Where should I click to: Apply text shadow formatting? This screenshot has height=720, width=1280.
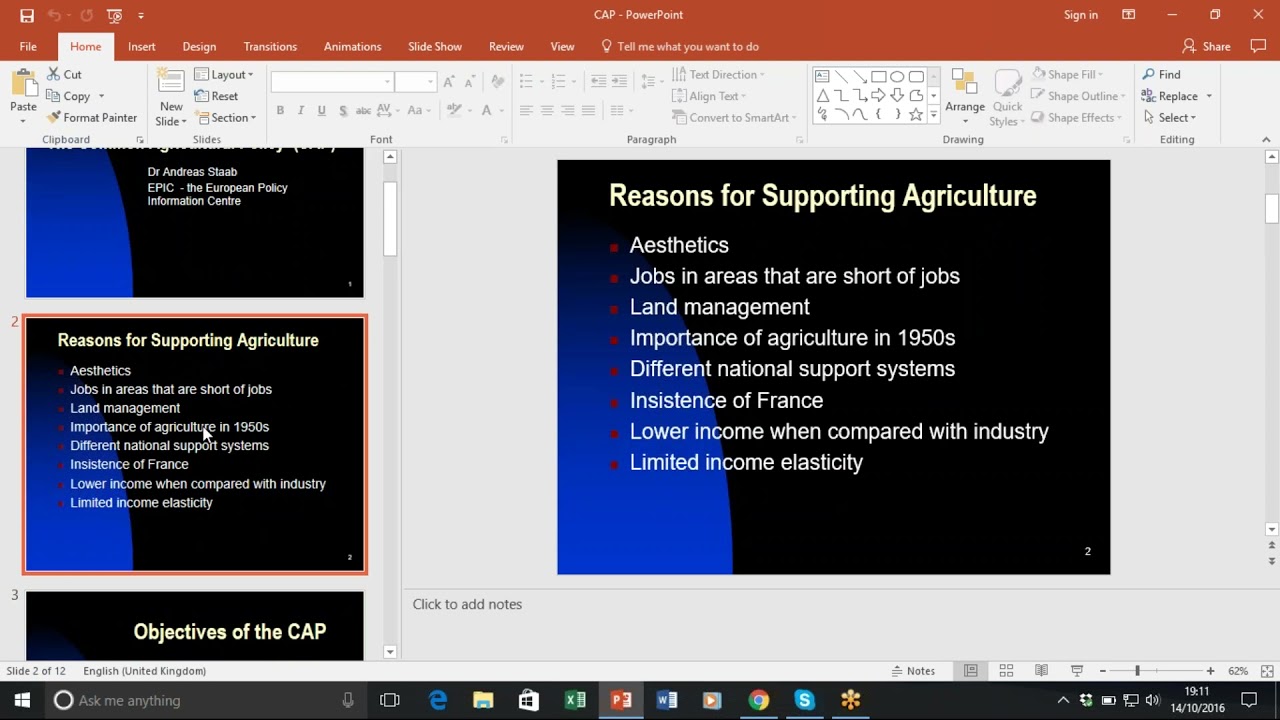click(343, 110)
